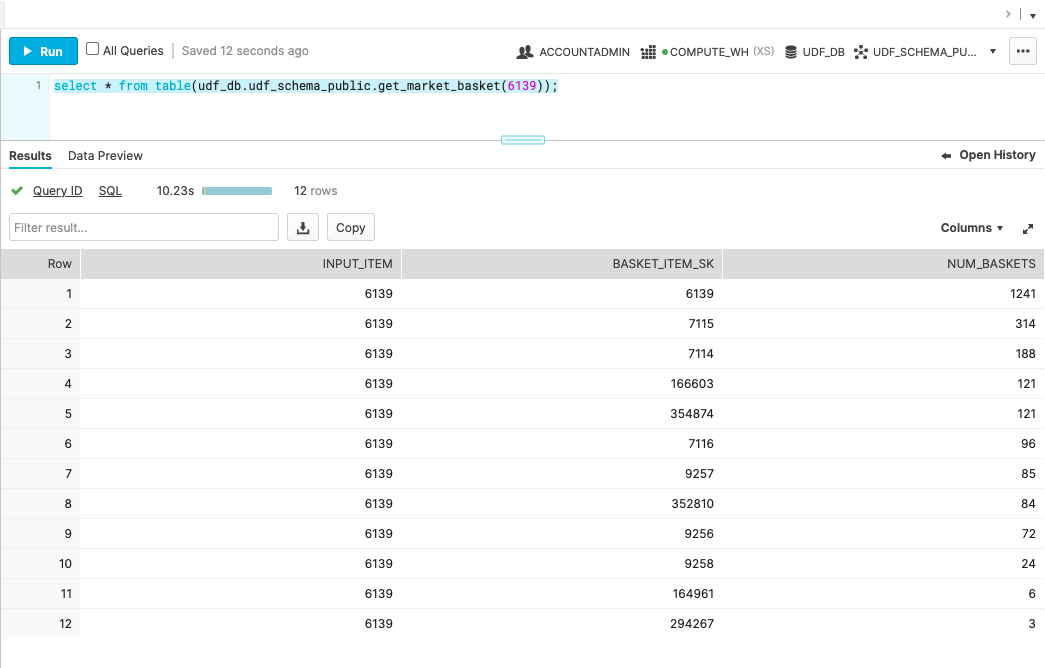Open the Columns dropdown
Image resolution: width=1045 pixels, height=668 pixels.
[972, 228]
